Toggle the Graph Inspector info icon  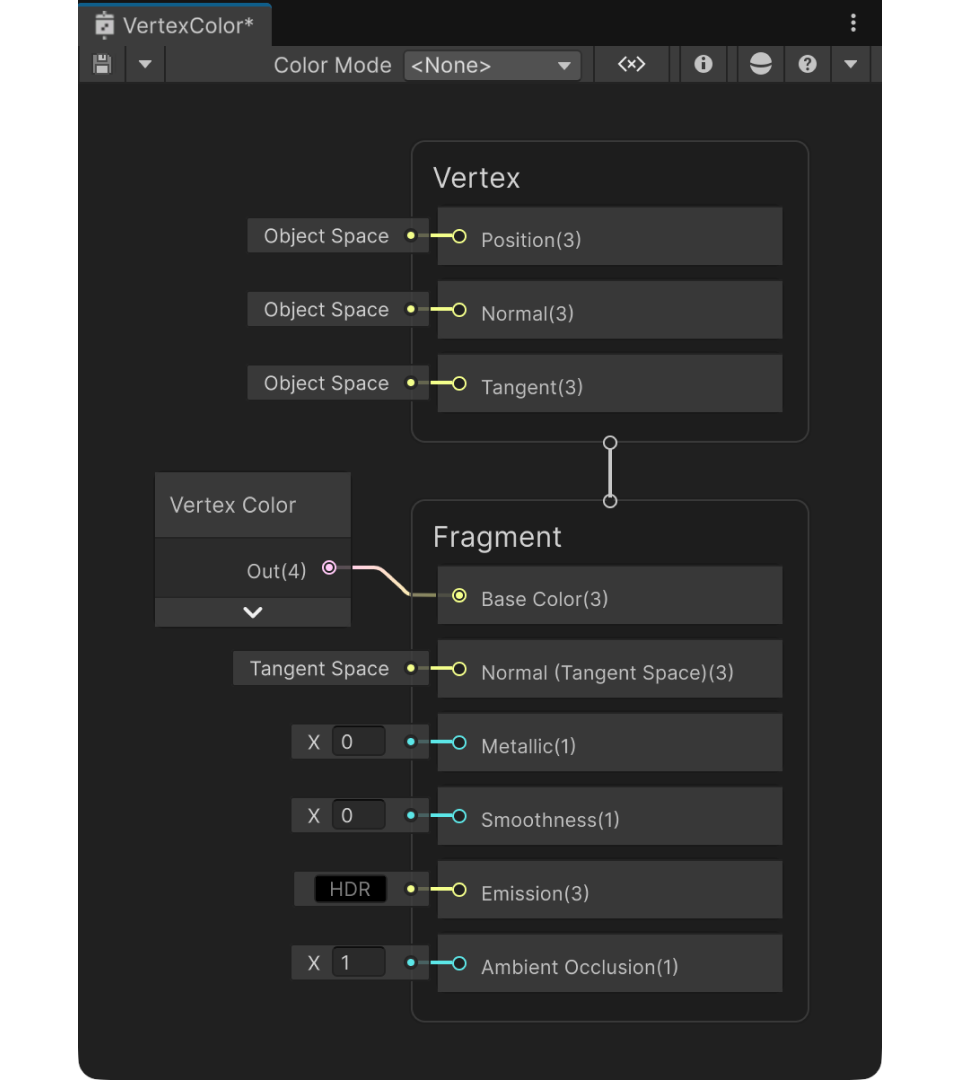[x=703, y=65]
